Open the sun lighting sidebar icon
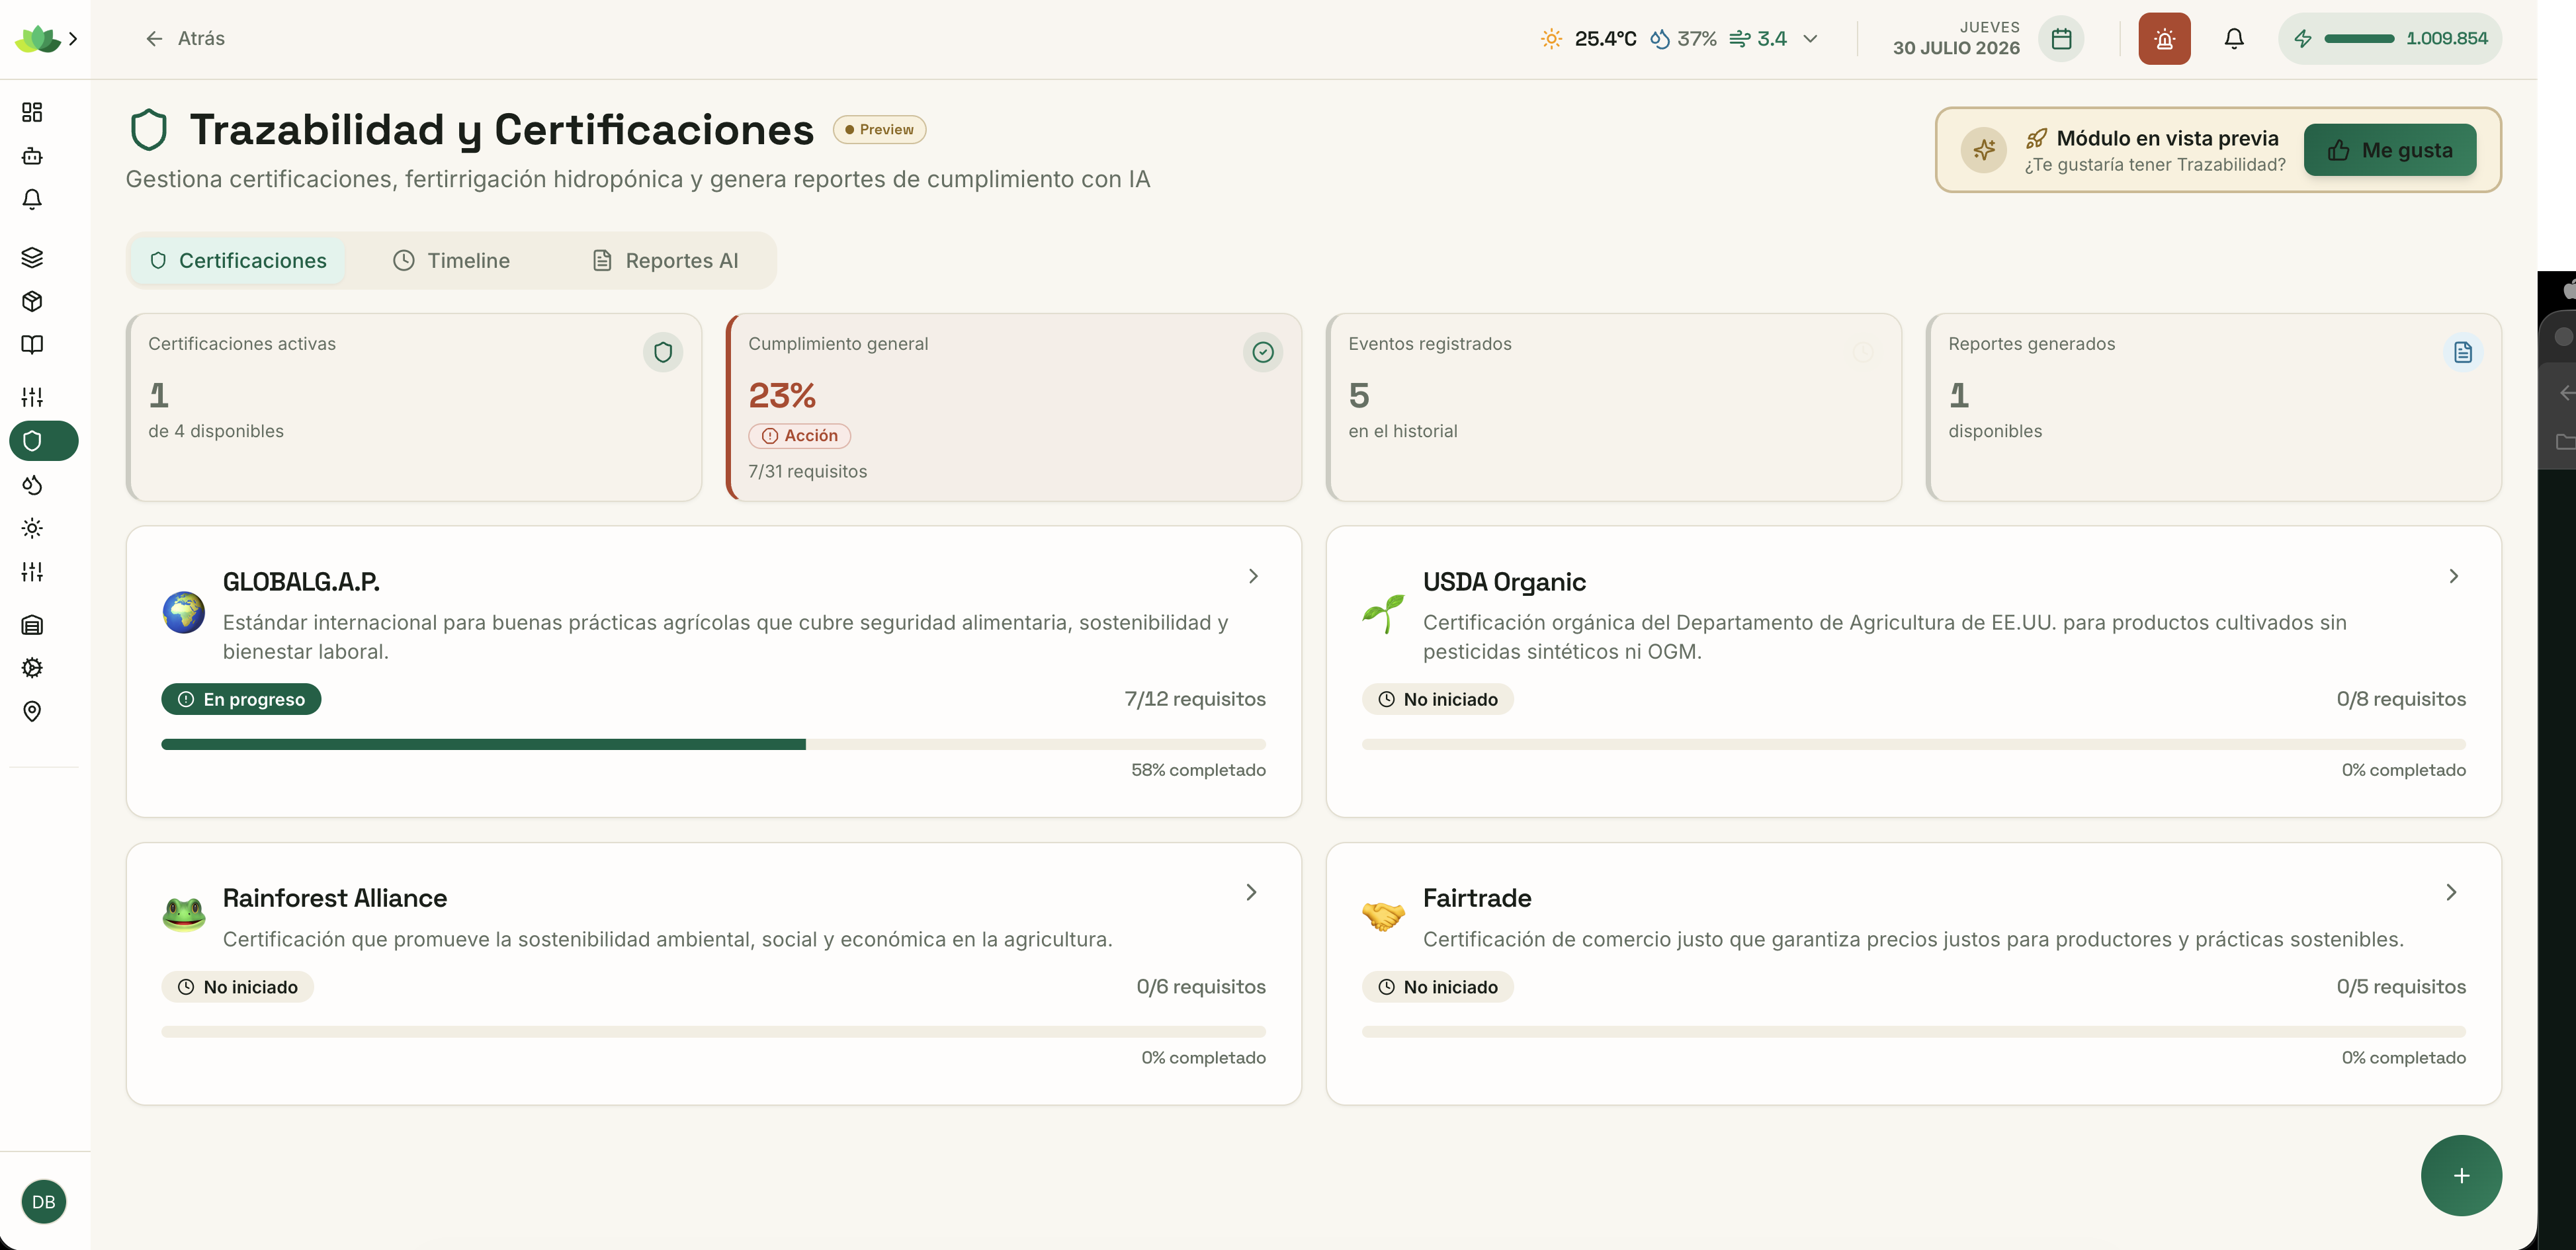Image resolution: width=2576 pixels, height=1250 pixels. coord(32,528)
